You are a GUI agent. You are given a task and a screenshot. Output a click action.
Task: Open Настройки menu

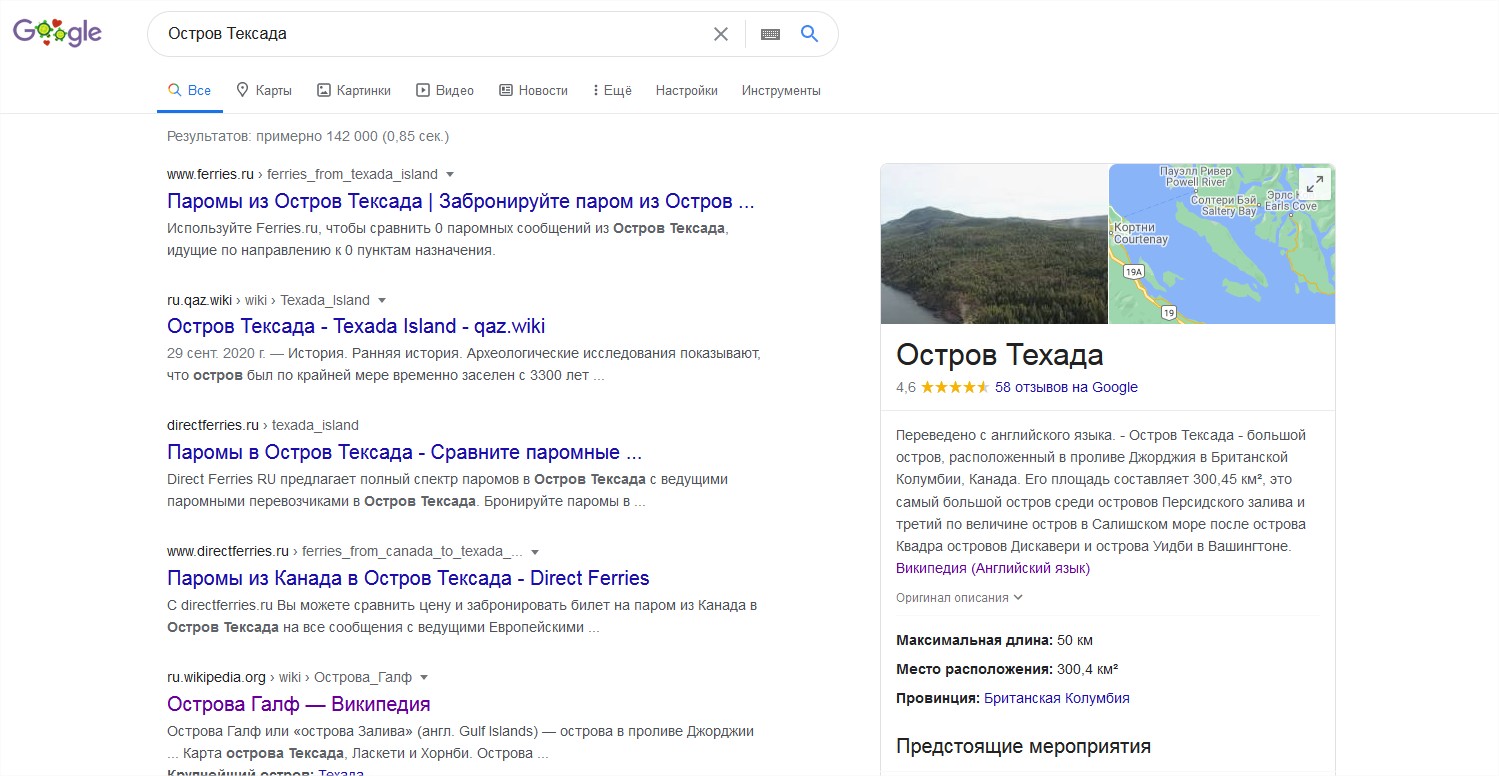pyautogui.click(x=687, y=90)
